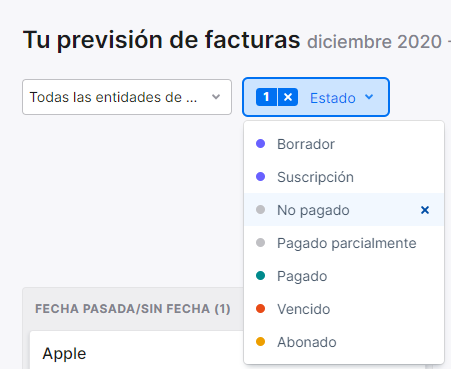Click the gray dot next to No pagado
Image resolution: width=451 pixels, height=369 pixels.
pyautogui.click(x=260, y=210)
